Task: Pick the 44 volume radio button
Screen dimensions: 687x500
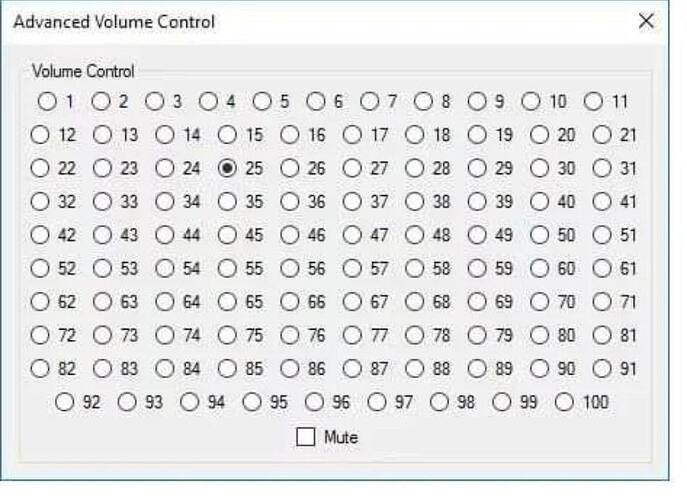Action: coord(166,235)
